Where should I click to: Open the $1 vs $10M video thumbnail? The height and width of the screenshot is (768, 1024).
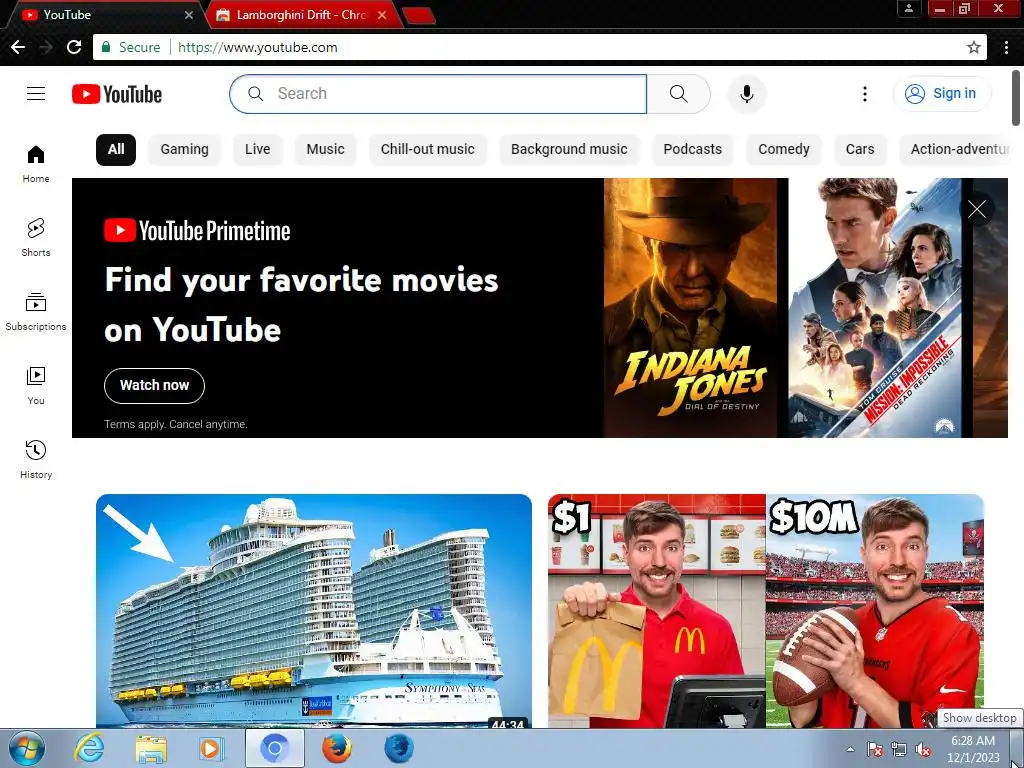point(766,611)
